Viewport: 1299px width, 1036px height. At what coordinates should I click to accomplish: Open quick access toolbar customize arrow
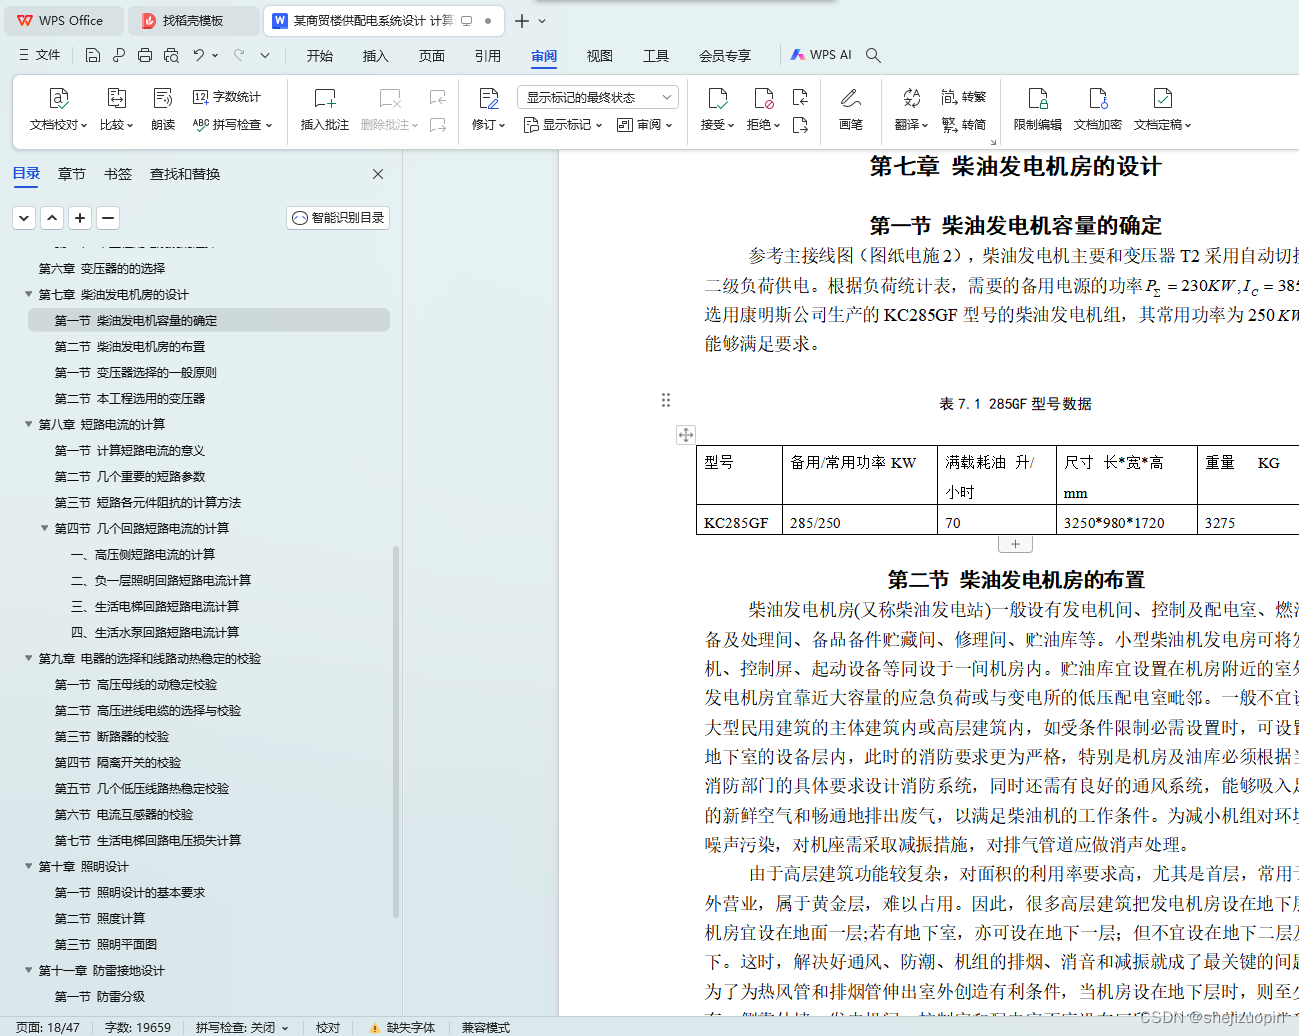265,55
